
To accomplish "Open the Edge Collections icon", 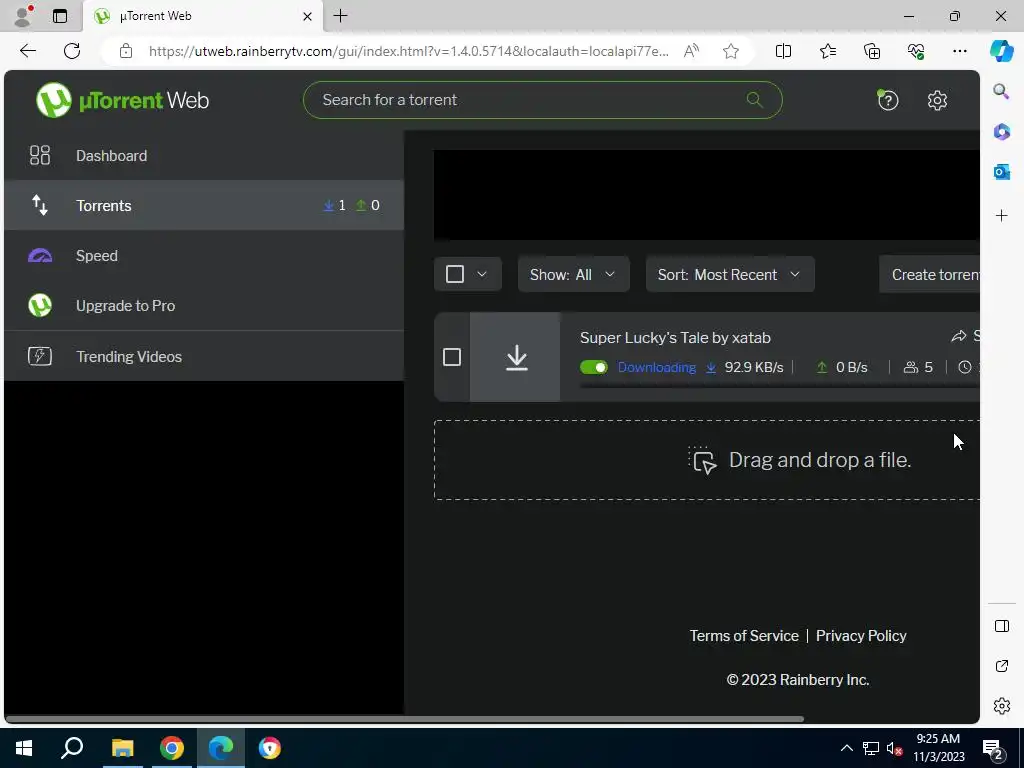I will (872, 51).
